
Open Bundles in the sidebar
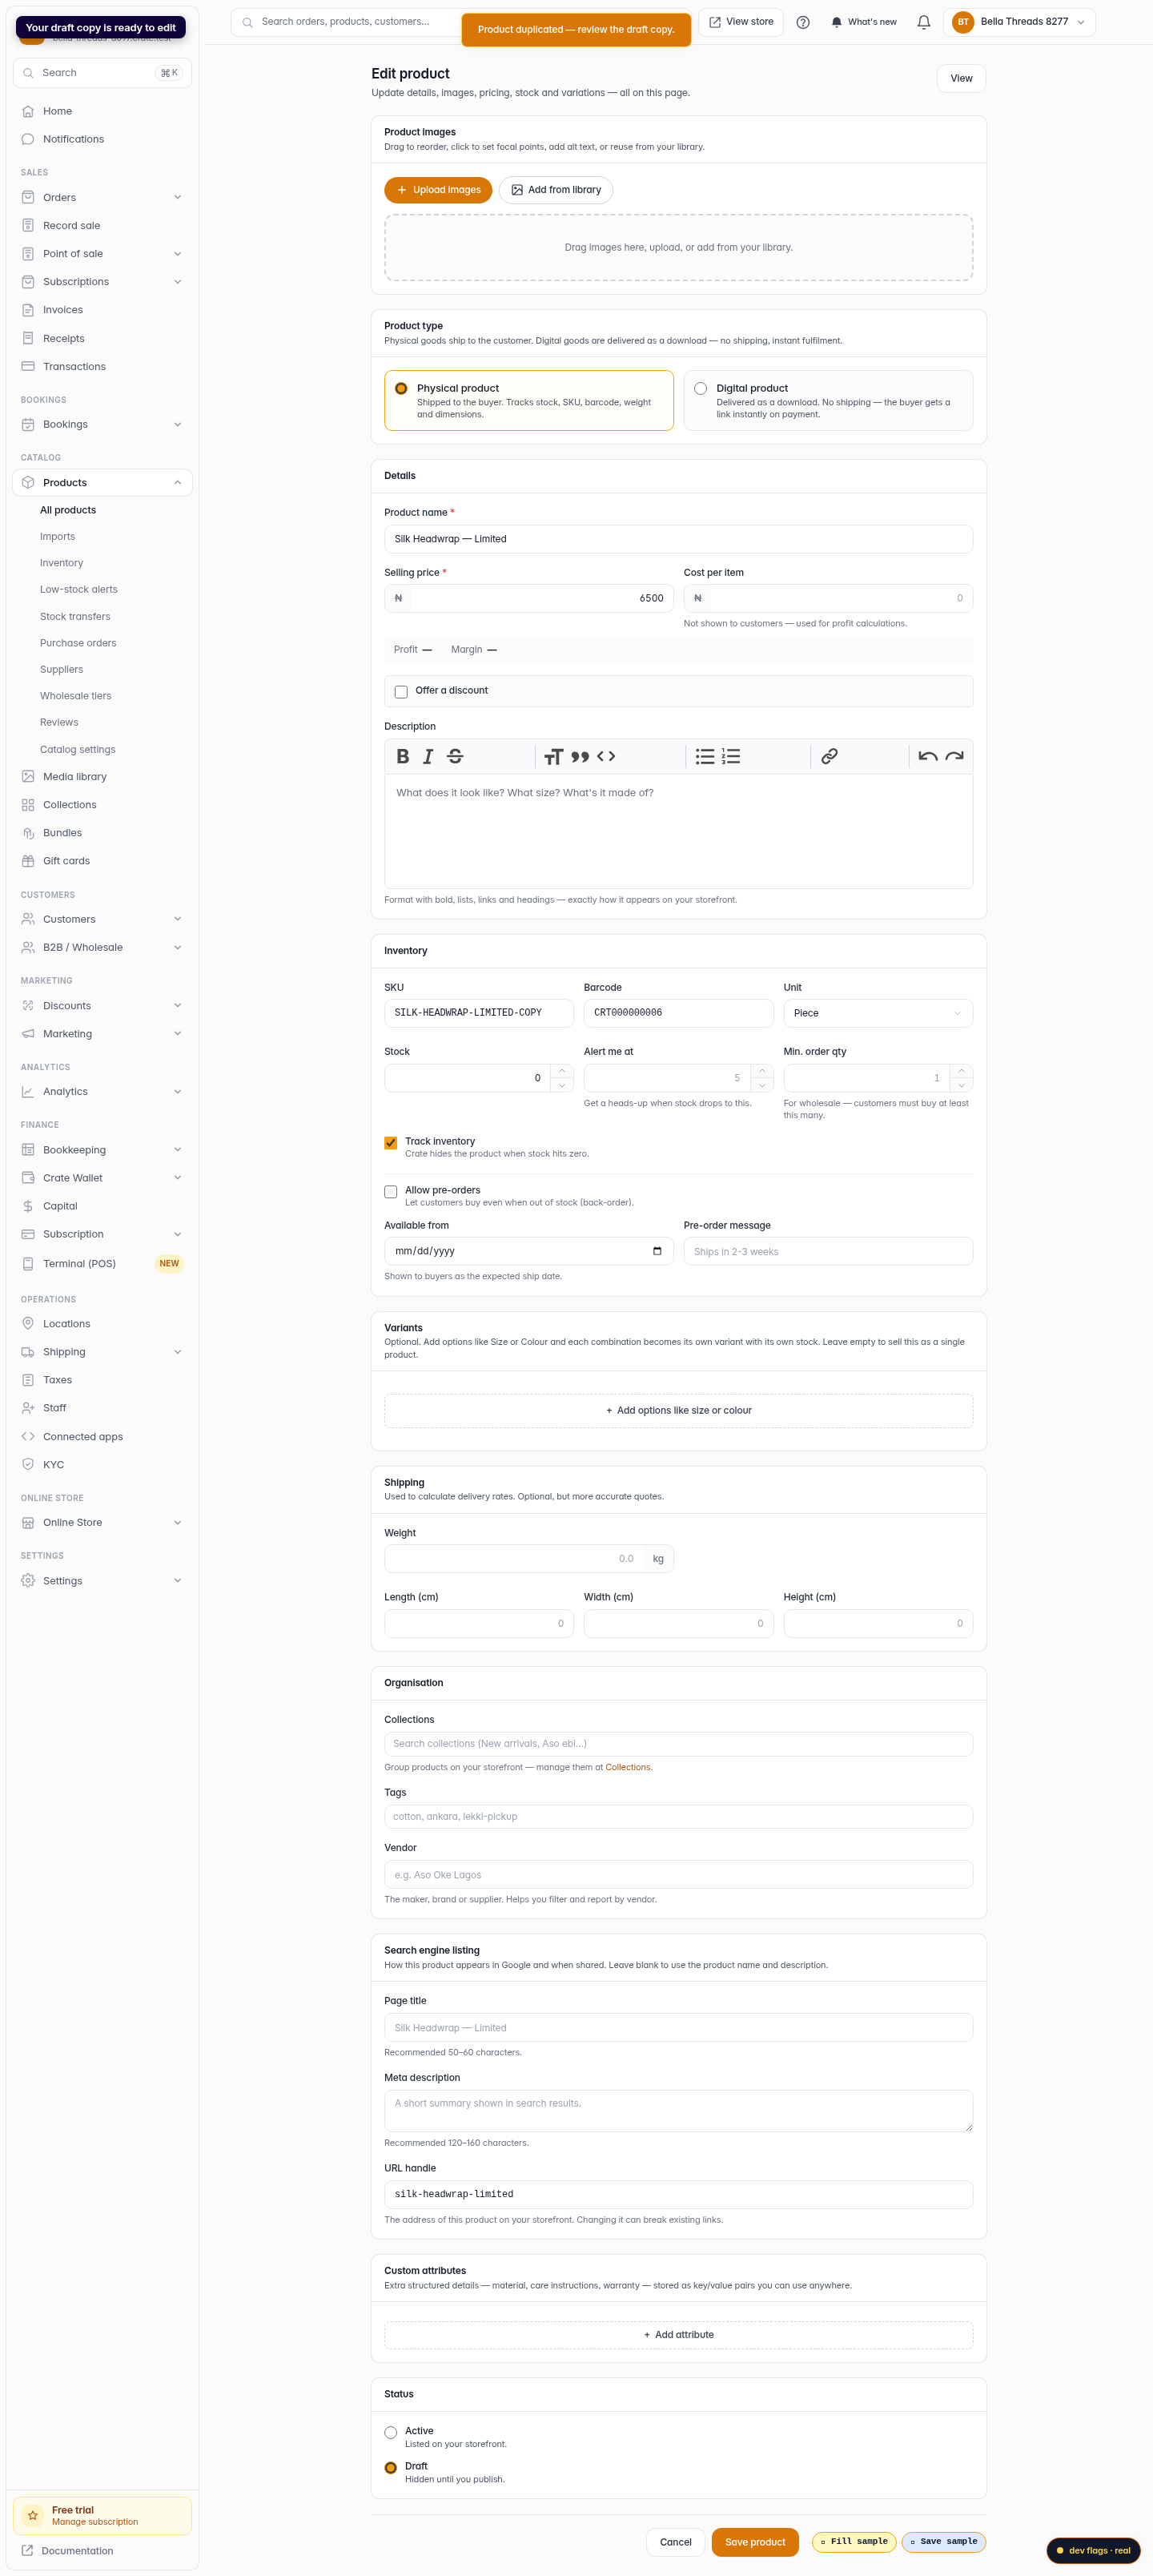tap(102, 832)
